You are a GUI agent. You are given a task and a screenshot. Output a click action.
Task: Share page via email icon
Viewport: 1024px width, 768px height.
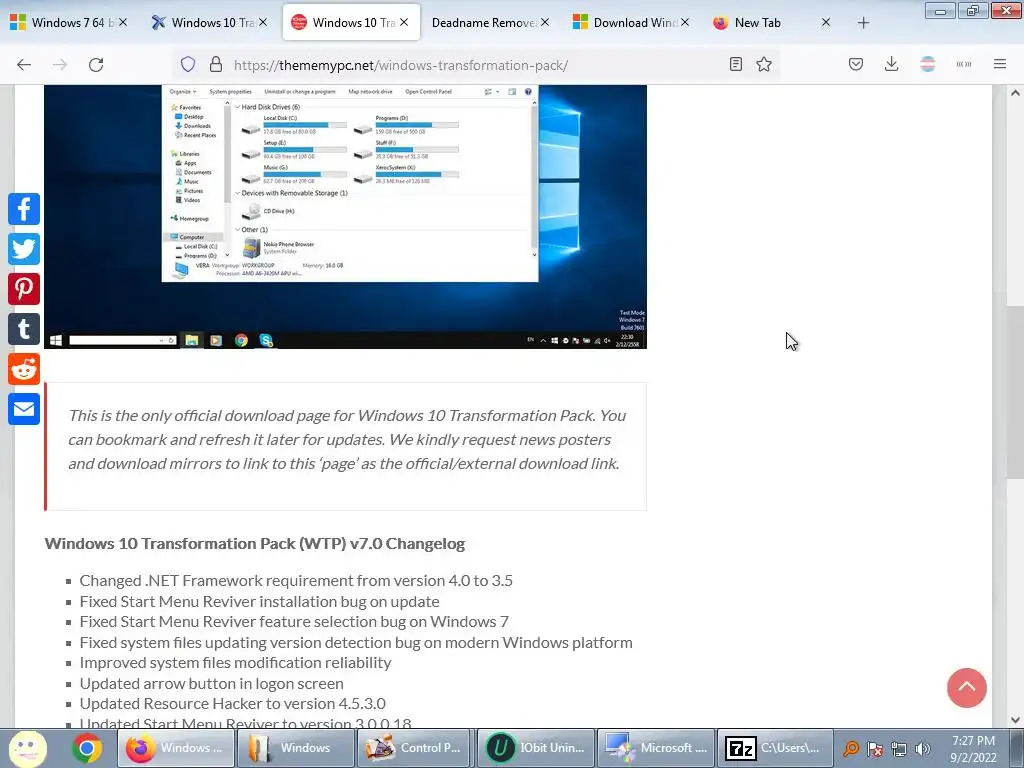point(24,409)
